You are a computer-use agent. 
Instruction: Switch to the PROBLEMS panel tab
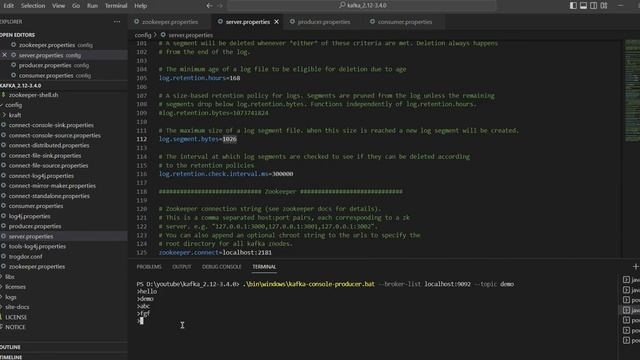[x=149, y=267]
